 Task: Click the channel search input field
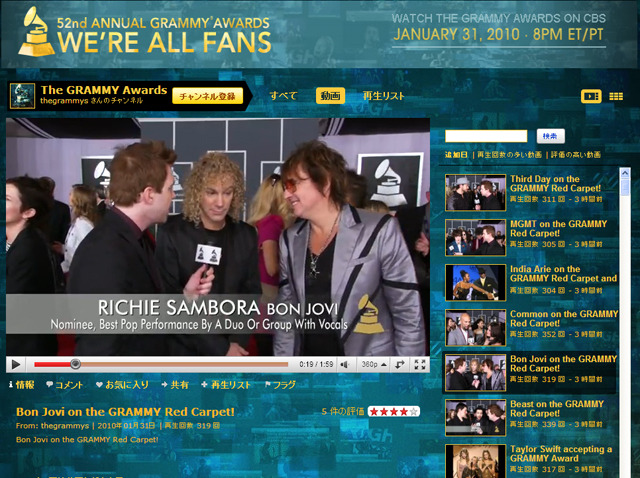(x=486, y=136)
